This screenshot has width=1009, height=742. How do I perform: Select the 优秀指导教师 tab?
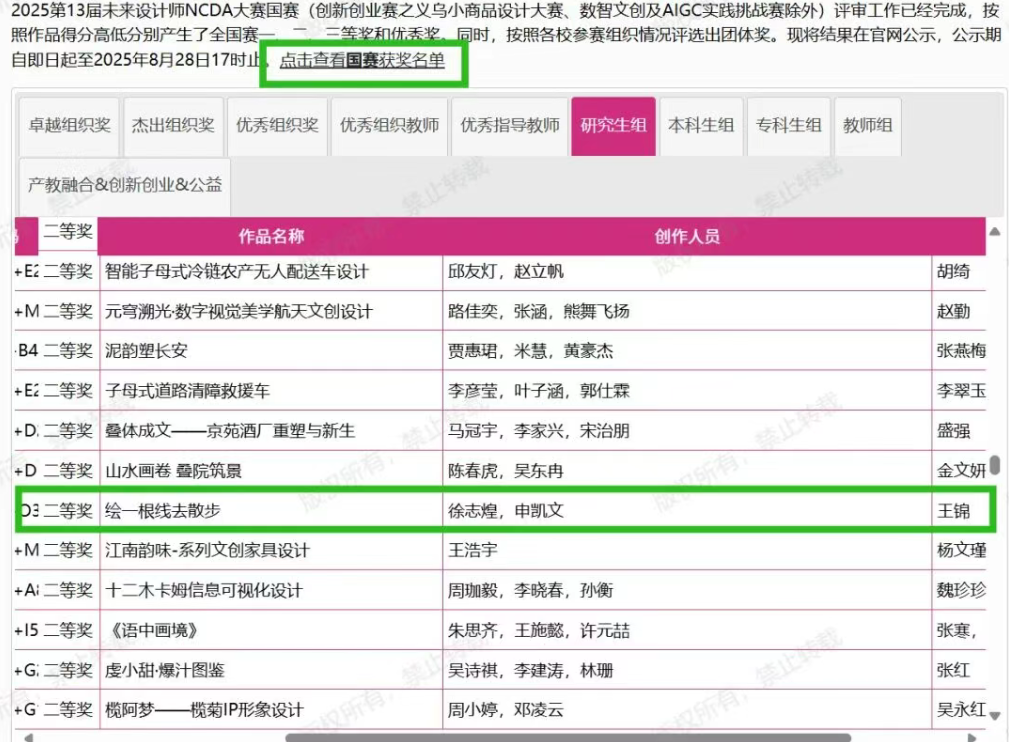click(x=510, y=126)
